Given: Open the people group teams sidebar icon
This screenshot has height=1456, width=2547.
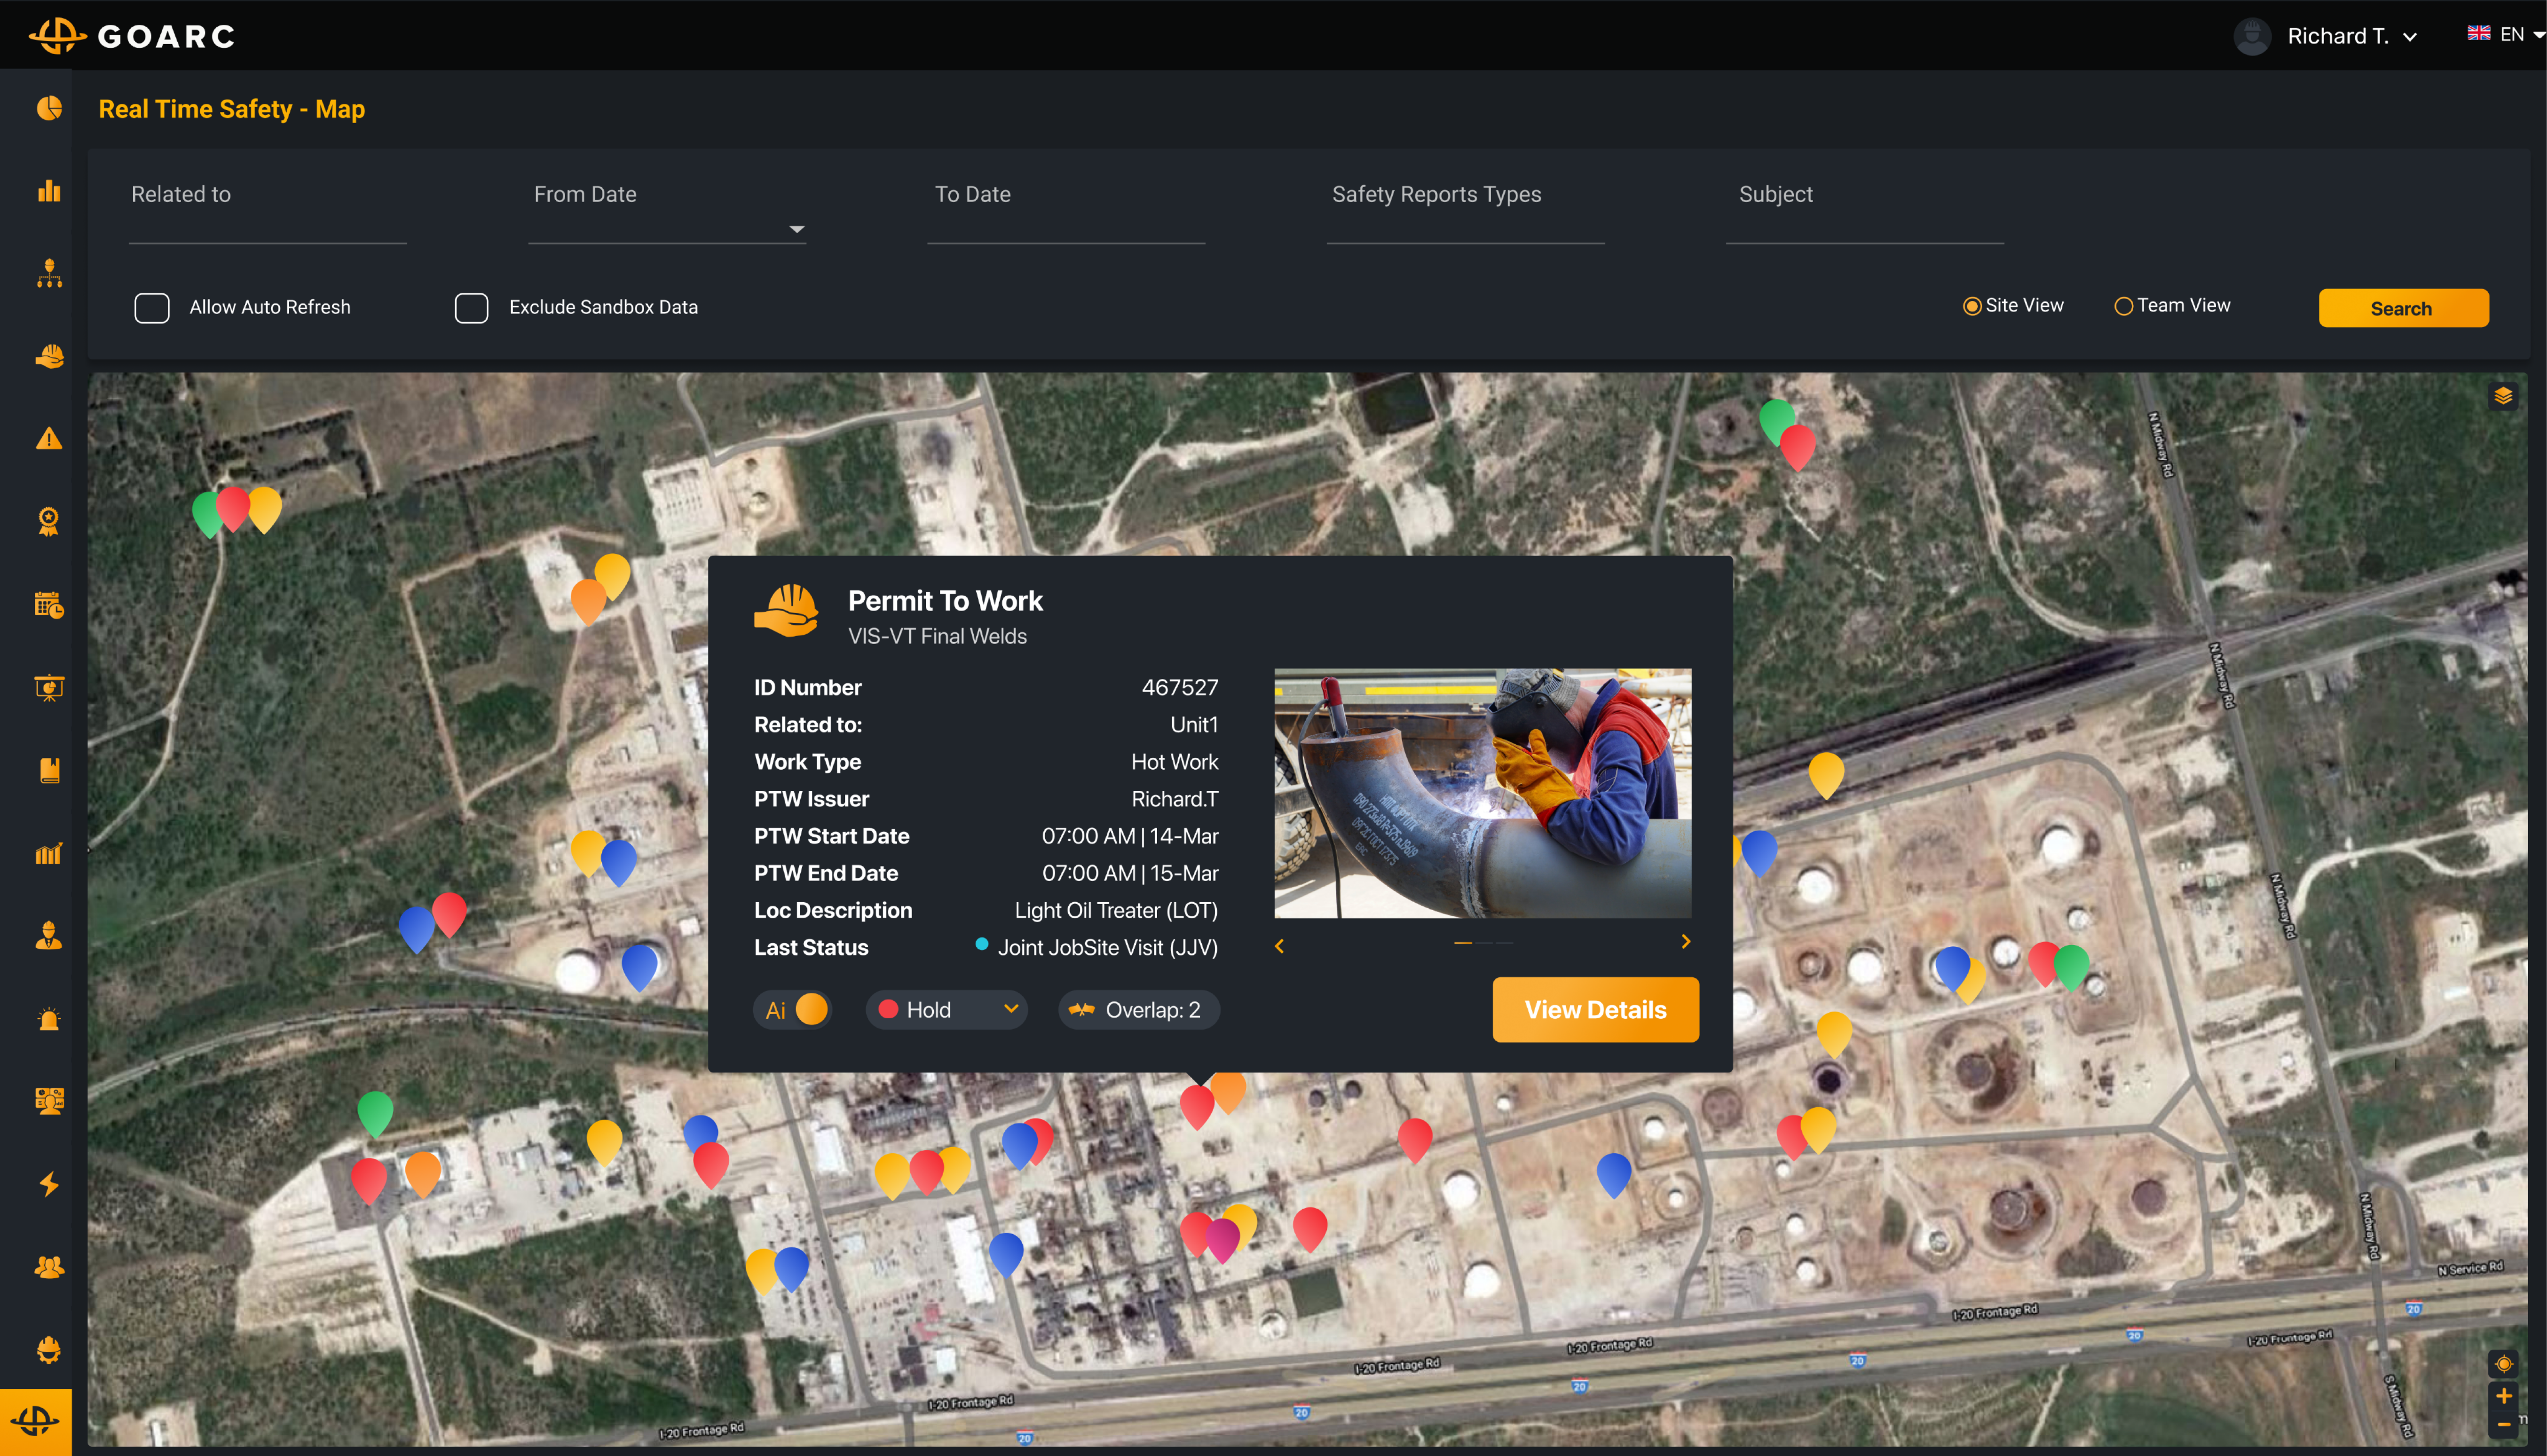Looking at the screenshot, I should (x=49, y=1267).
